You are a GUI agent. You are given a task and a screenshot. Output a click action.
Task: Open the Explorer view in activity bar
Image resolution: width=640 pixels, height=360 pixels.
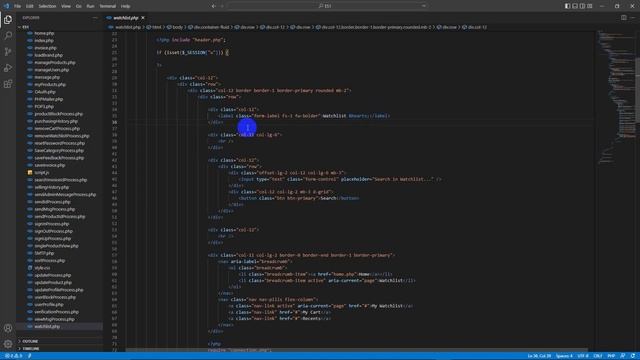click(8, 20)
